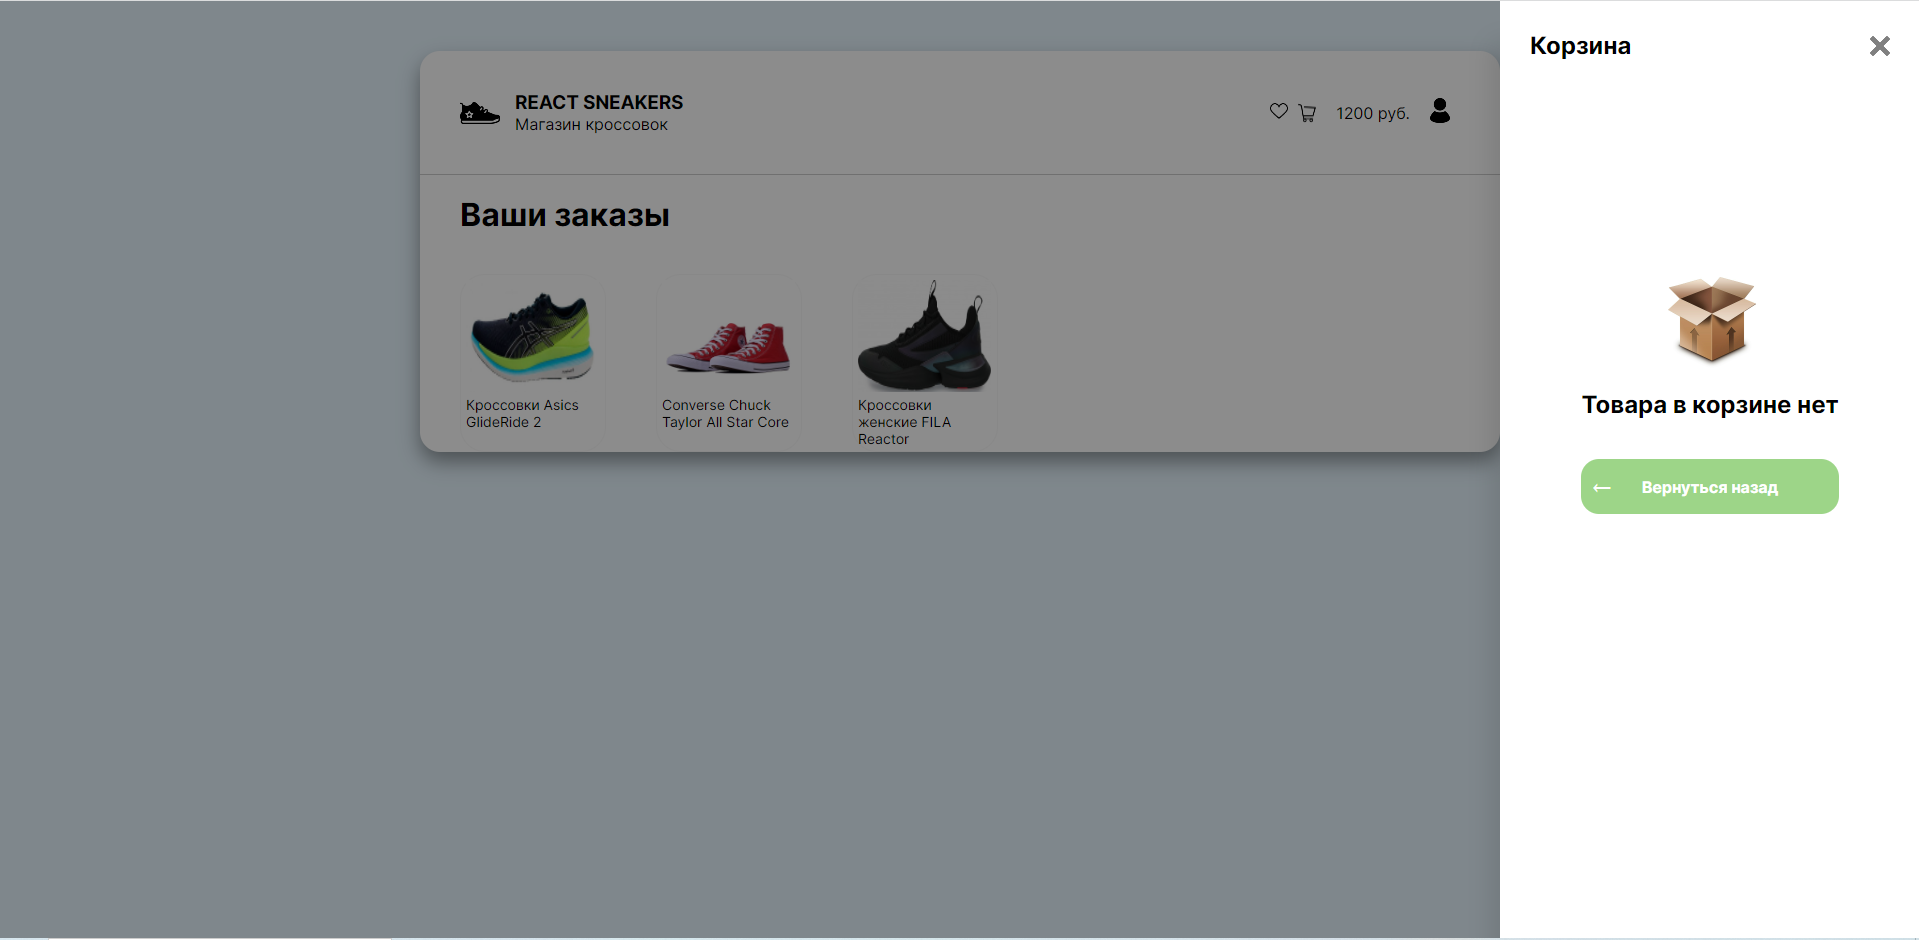Select the Asics GlideRide 2 sneaker image
This screenshot has height=940, width=1919.
tap(532, 337)
